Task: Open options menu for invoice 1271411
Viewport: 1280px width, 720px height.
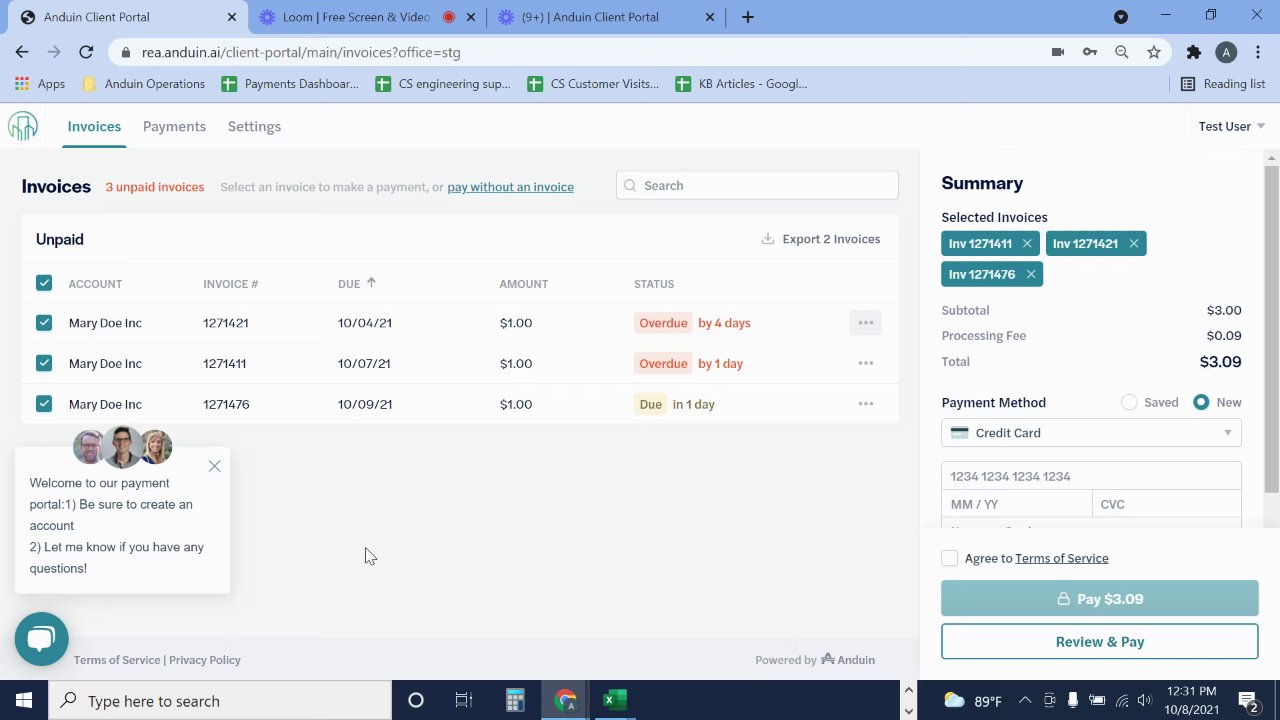Action: (x=866, y=363)
